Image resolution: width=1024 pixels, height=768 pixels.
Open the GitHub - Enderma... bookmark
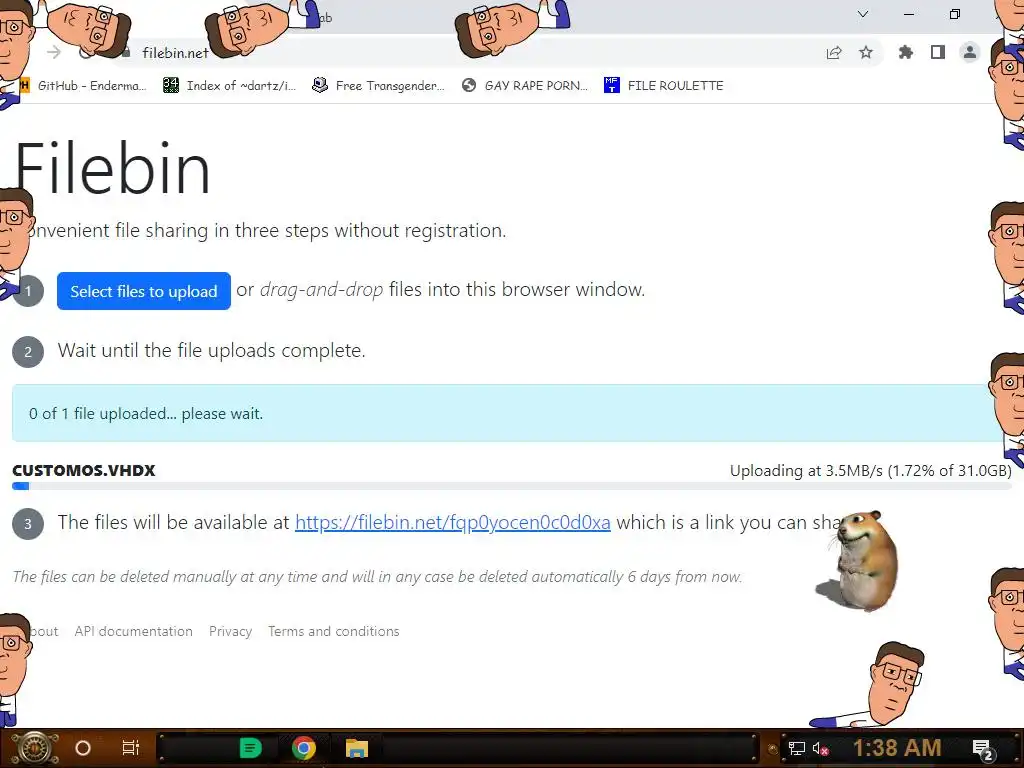coord(83,86)
